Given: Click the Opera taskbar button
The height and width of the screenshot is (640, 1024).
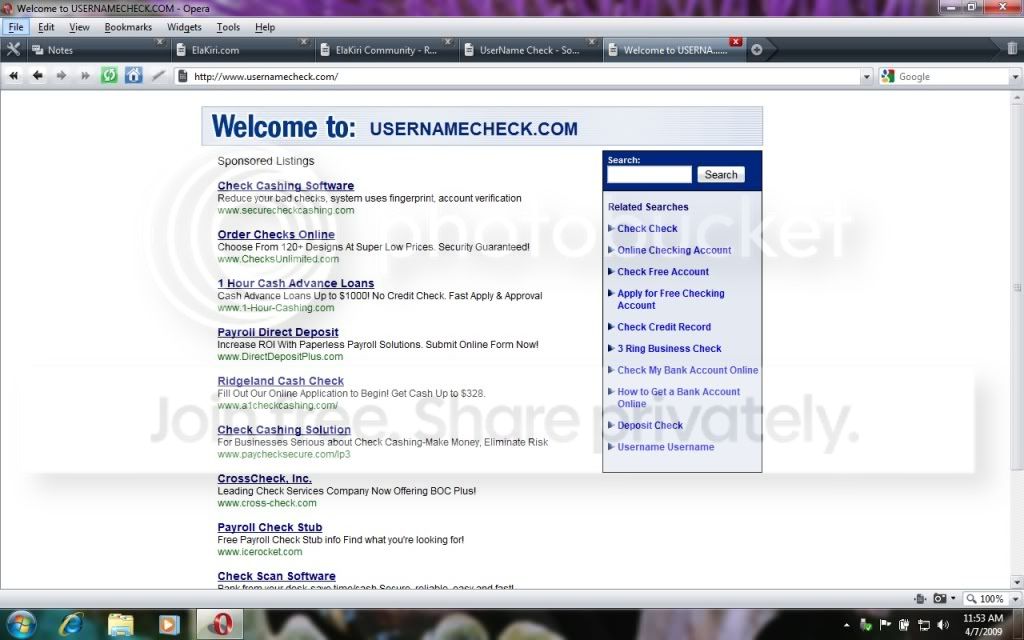Looking at the screenshot, I should (220, 625).
